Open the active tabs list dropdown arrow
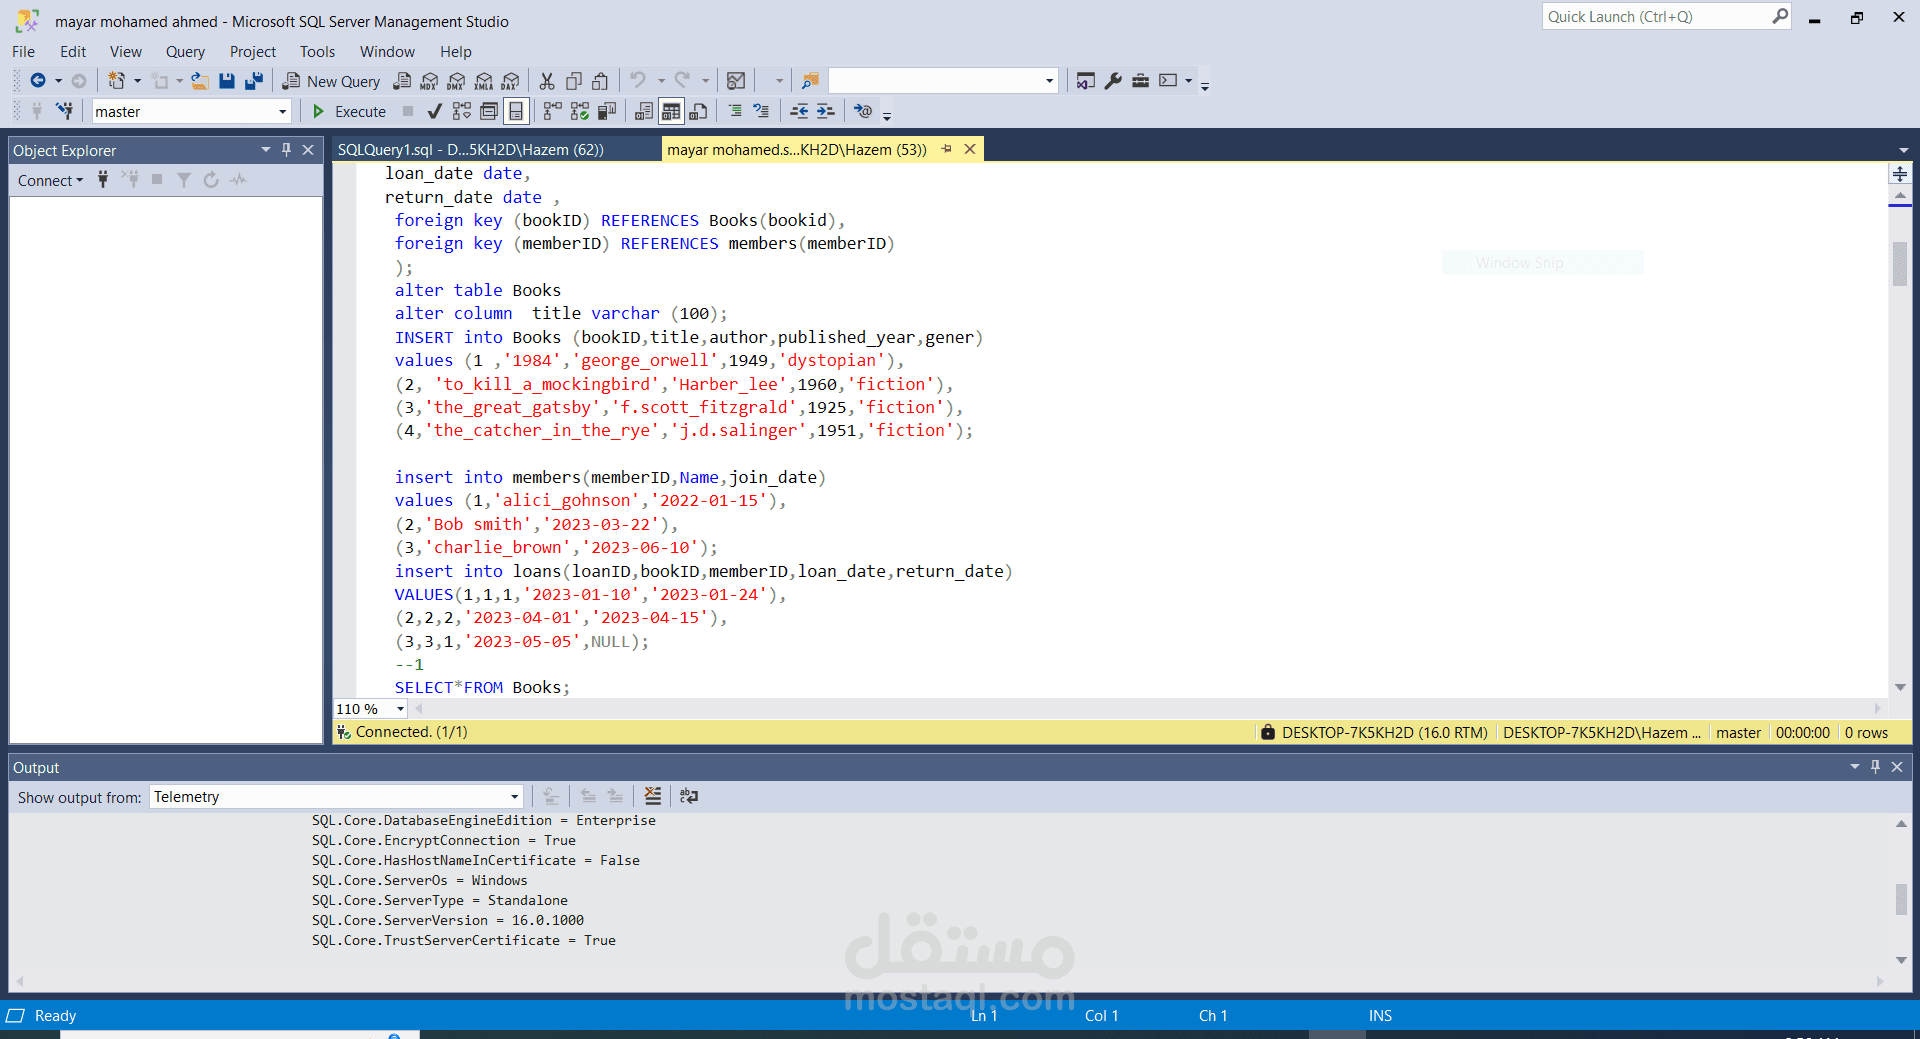Screen dimensions: 1920x1039 1903,150
